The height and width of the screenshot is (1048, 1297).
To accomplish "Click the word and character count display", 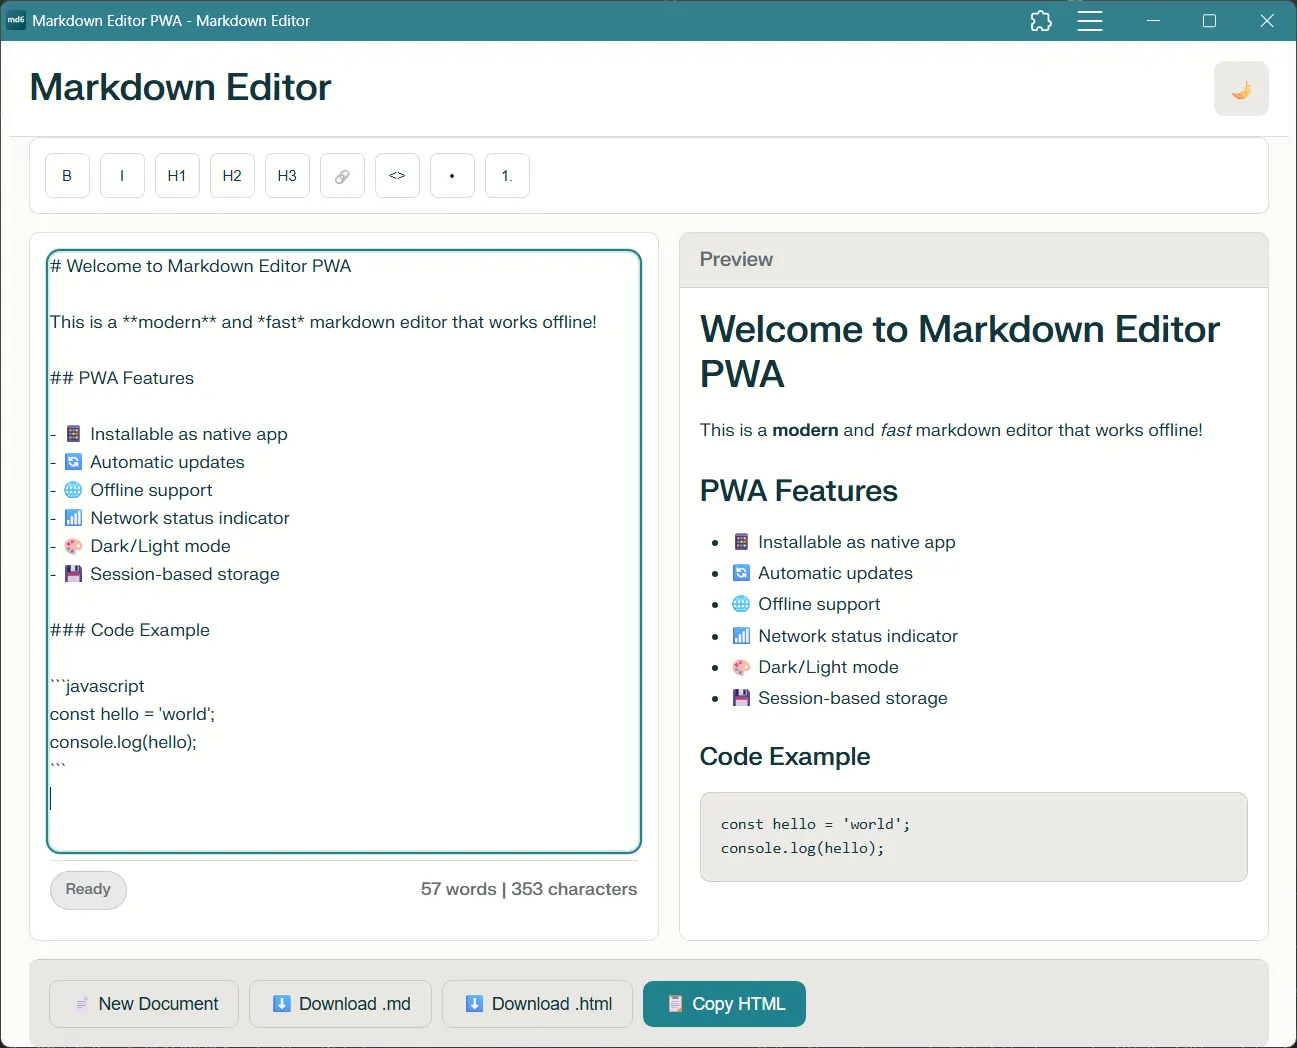I will pos(529,888).
